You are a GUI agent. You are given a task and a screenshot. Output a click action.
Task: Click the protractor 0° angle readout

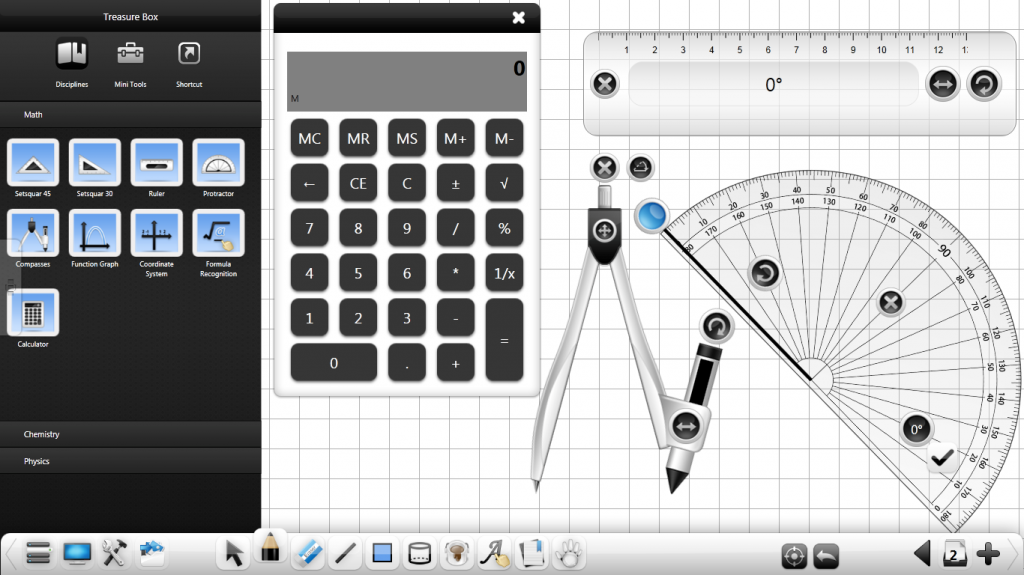click(916, 429)
